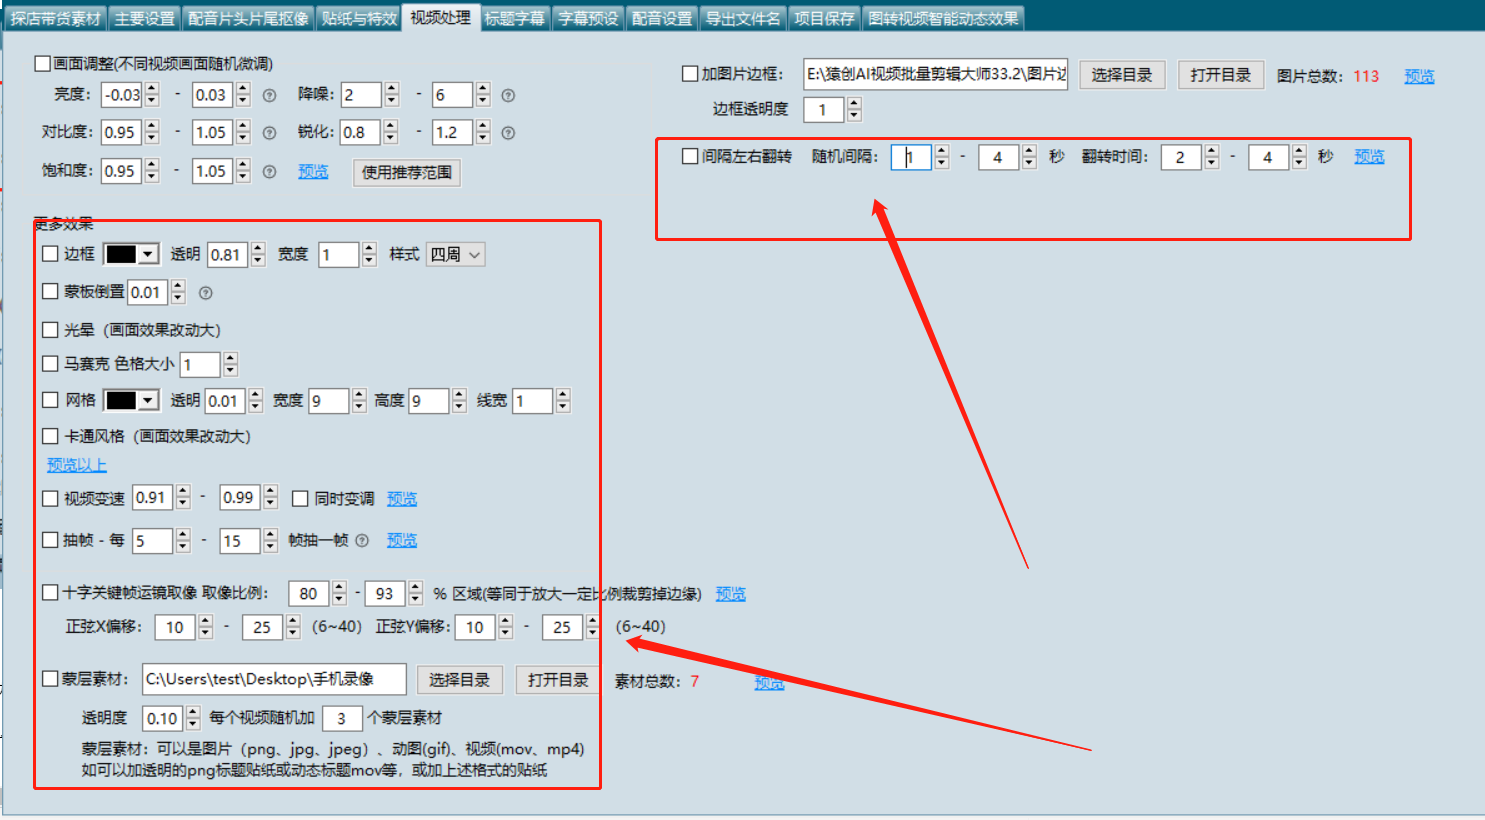The width and height of the screenshot is (1485, 820).
Task: Click 预览 link in flip interval row
Action: click(x=1369, y=156)
